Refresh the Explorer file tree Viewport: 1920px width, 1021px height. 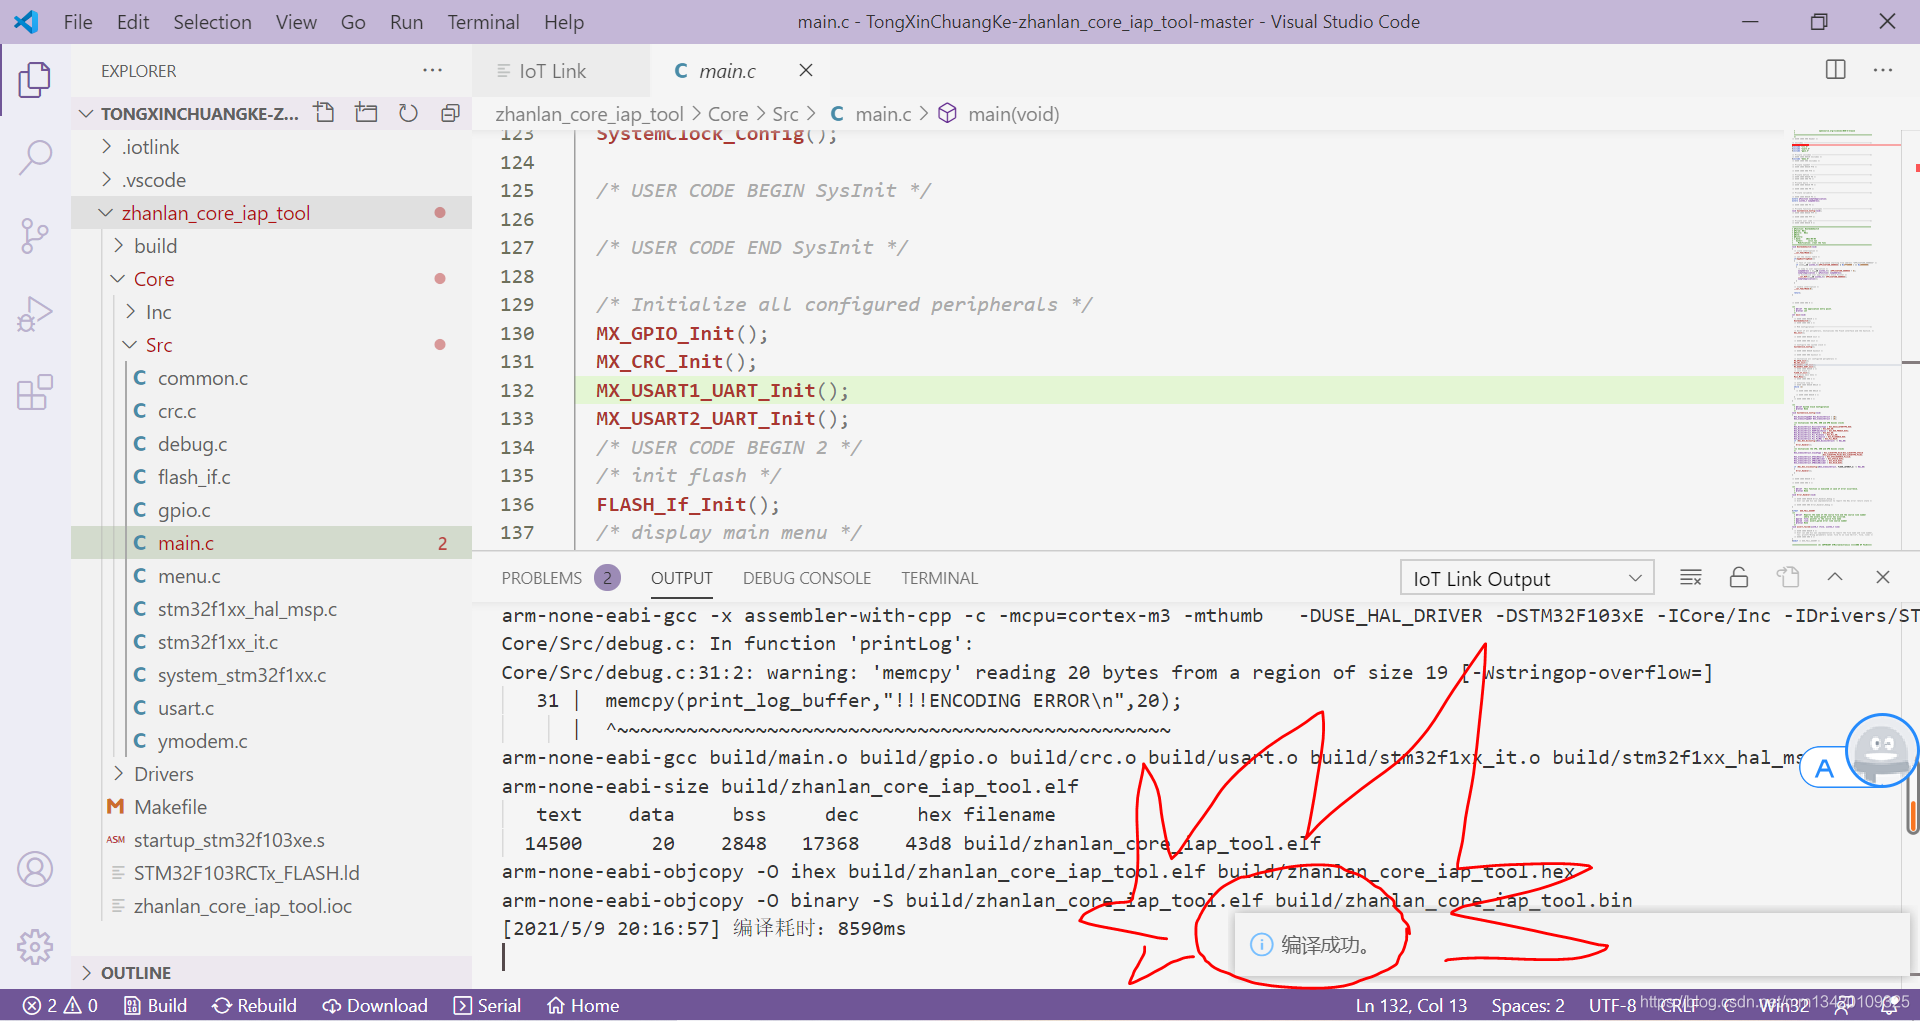point(408,113)
